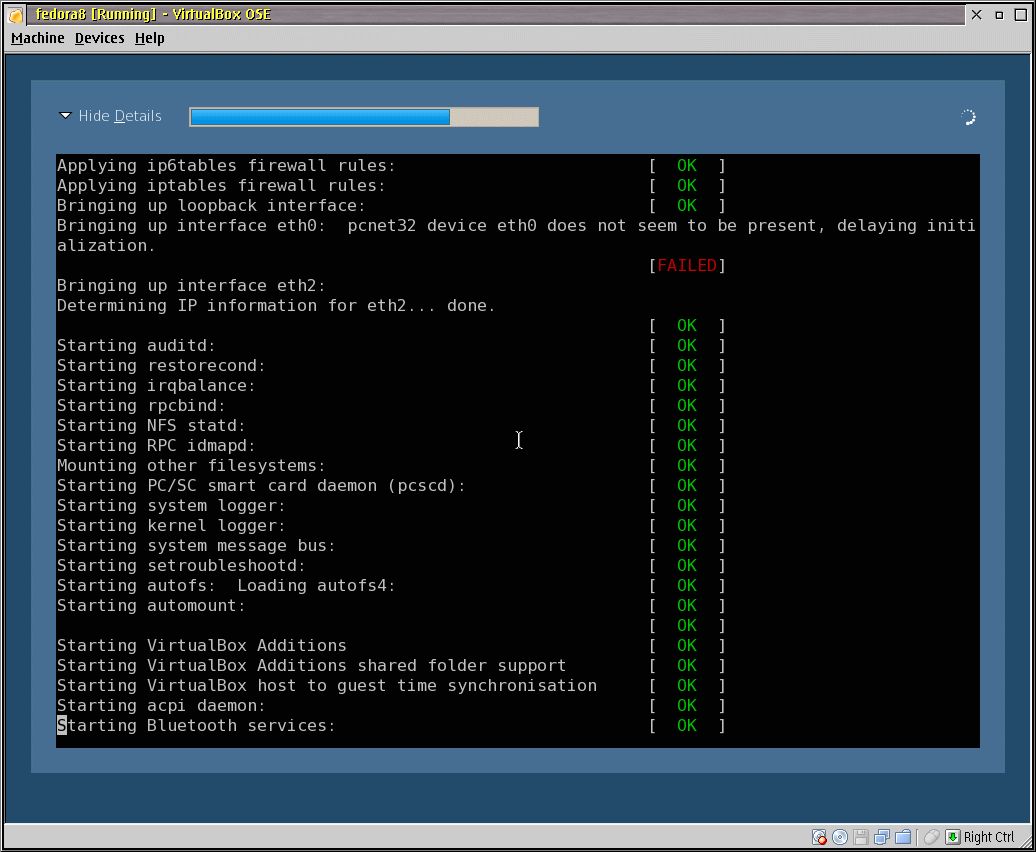Click 'Starting RPC idmapd:' line
The height and width of the screenshot is (852, 1036).
(156, 446)
